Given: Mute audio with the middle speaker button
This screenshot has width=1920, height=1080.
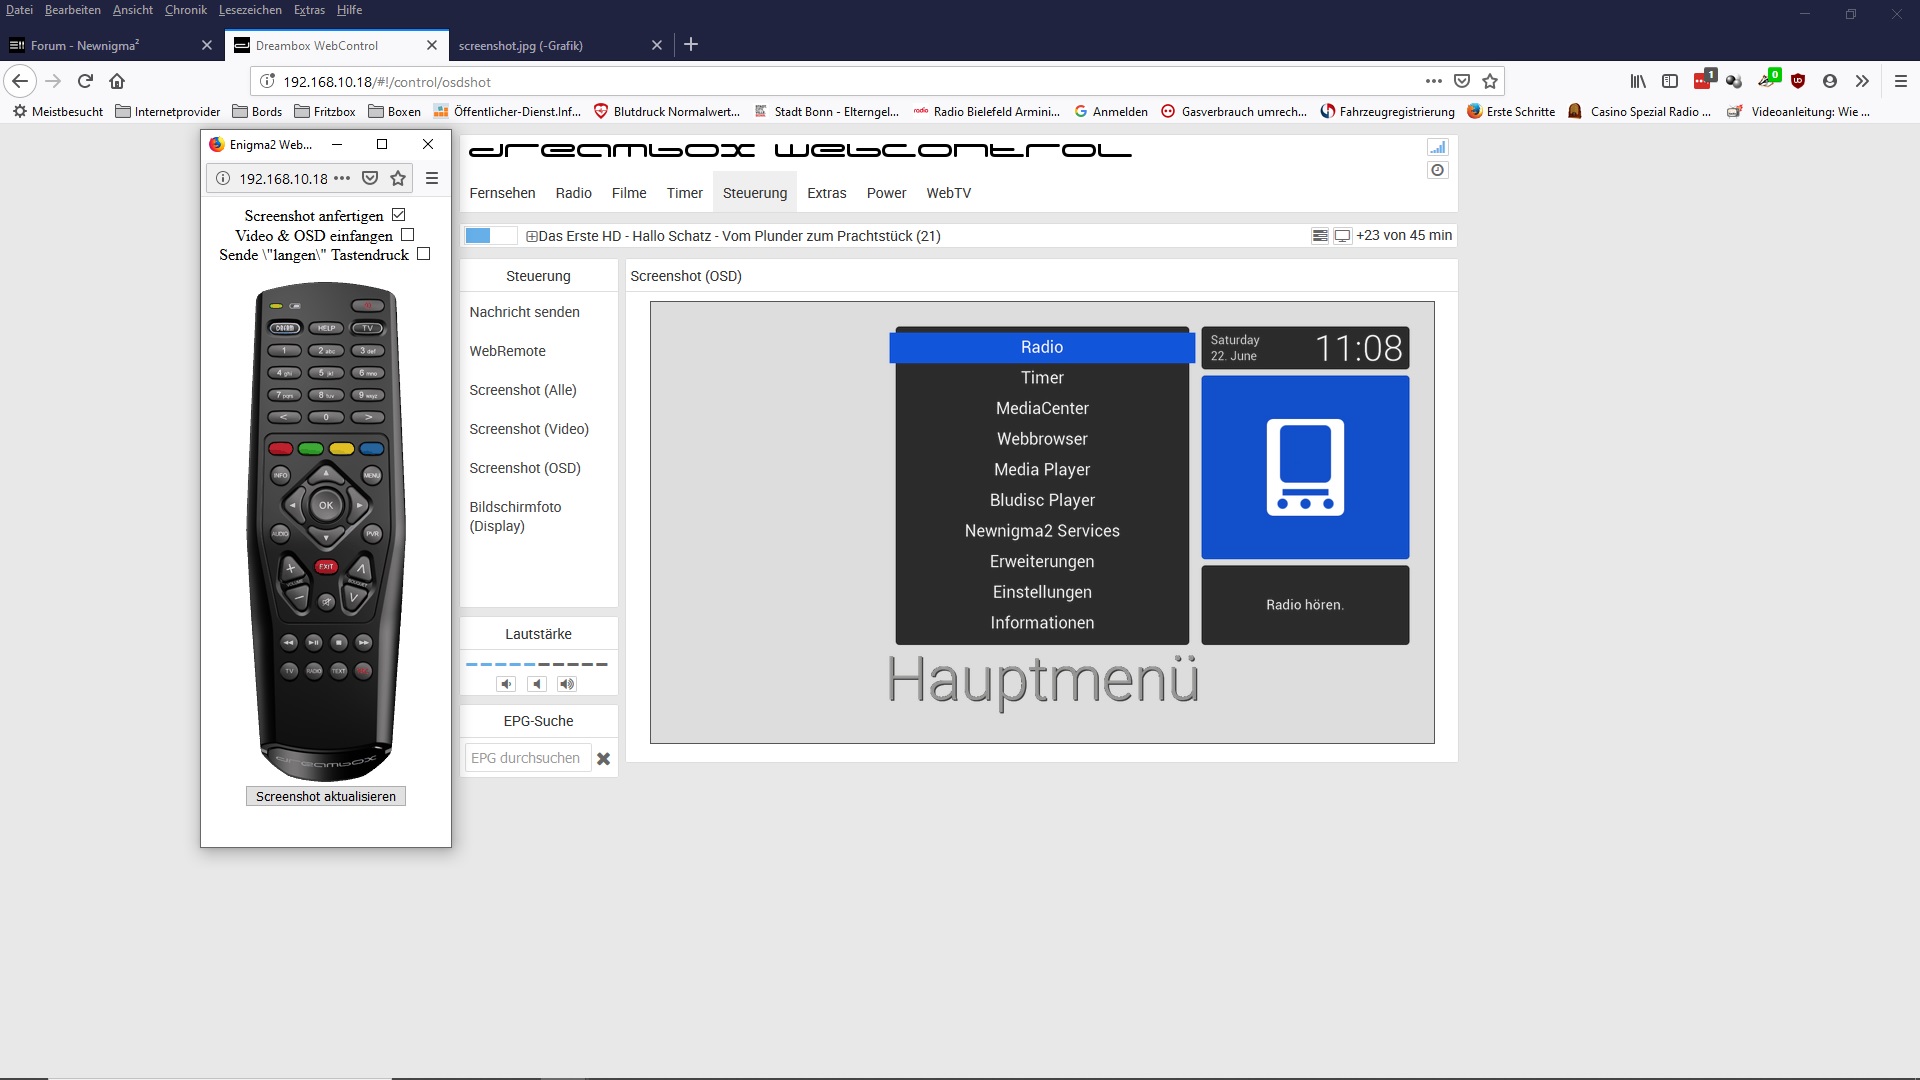Looking at the screenshot, I should click(537, 684).
